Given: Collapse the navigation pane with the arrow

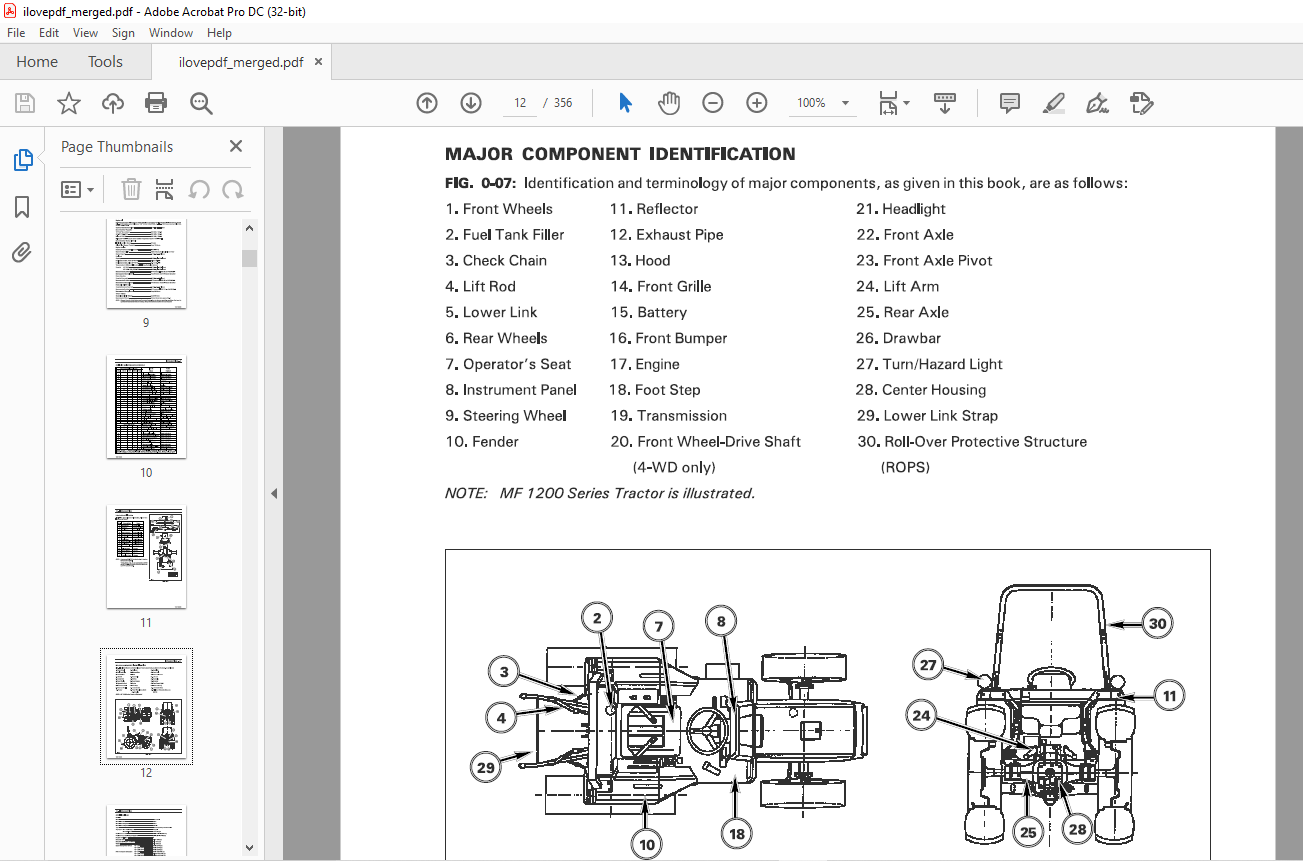Looking at the screenshot, I should [274, 493].
